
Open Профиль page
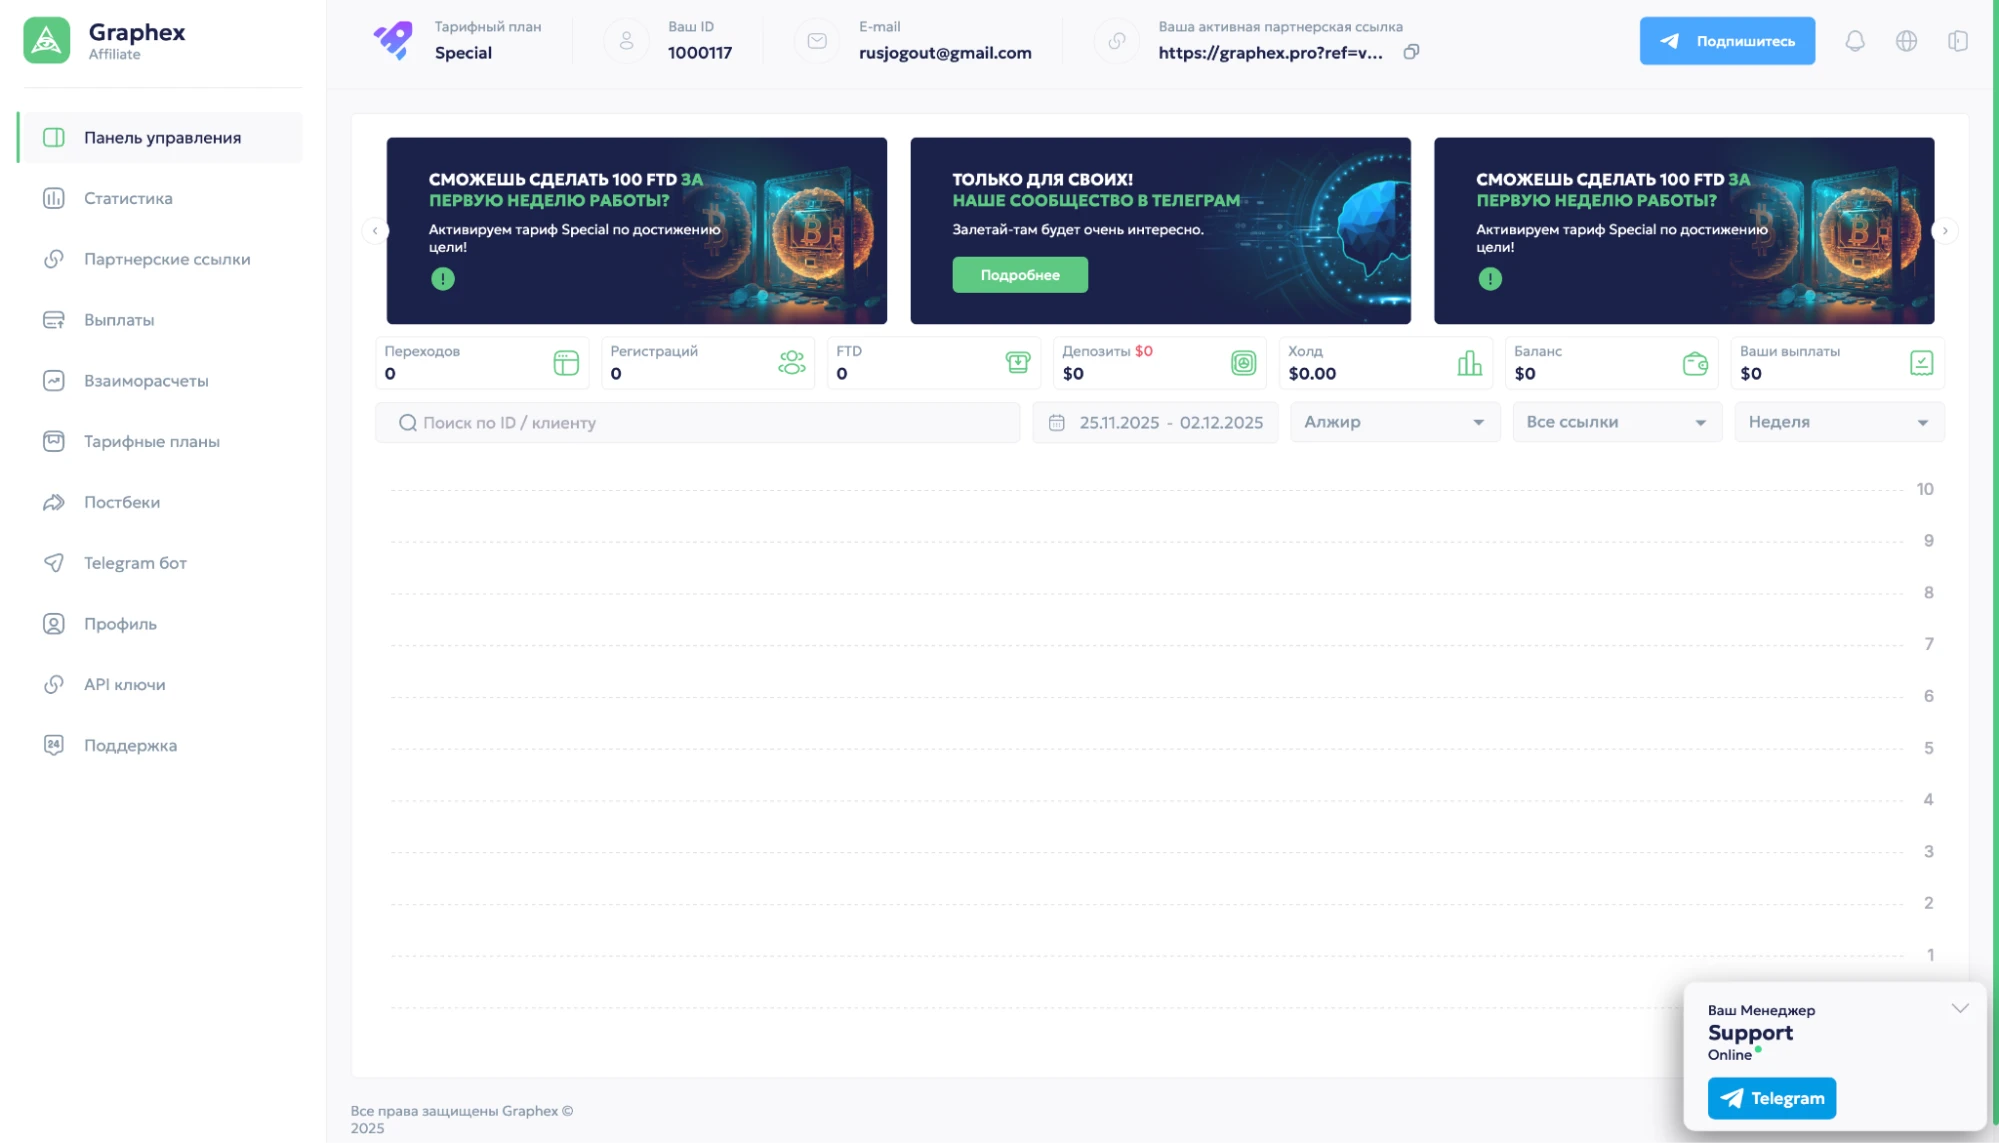click(161, 624)
